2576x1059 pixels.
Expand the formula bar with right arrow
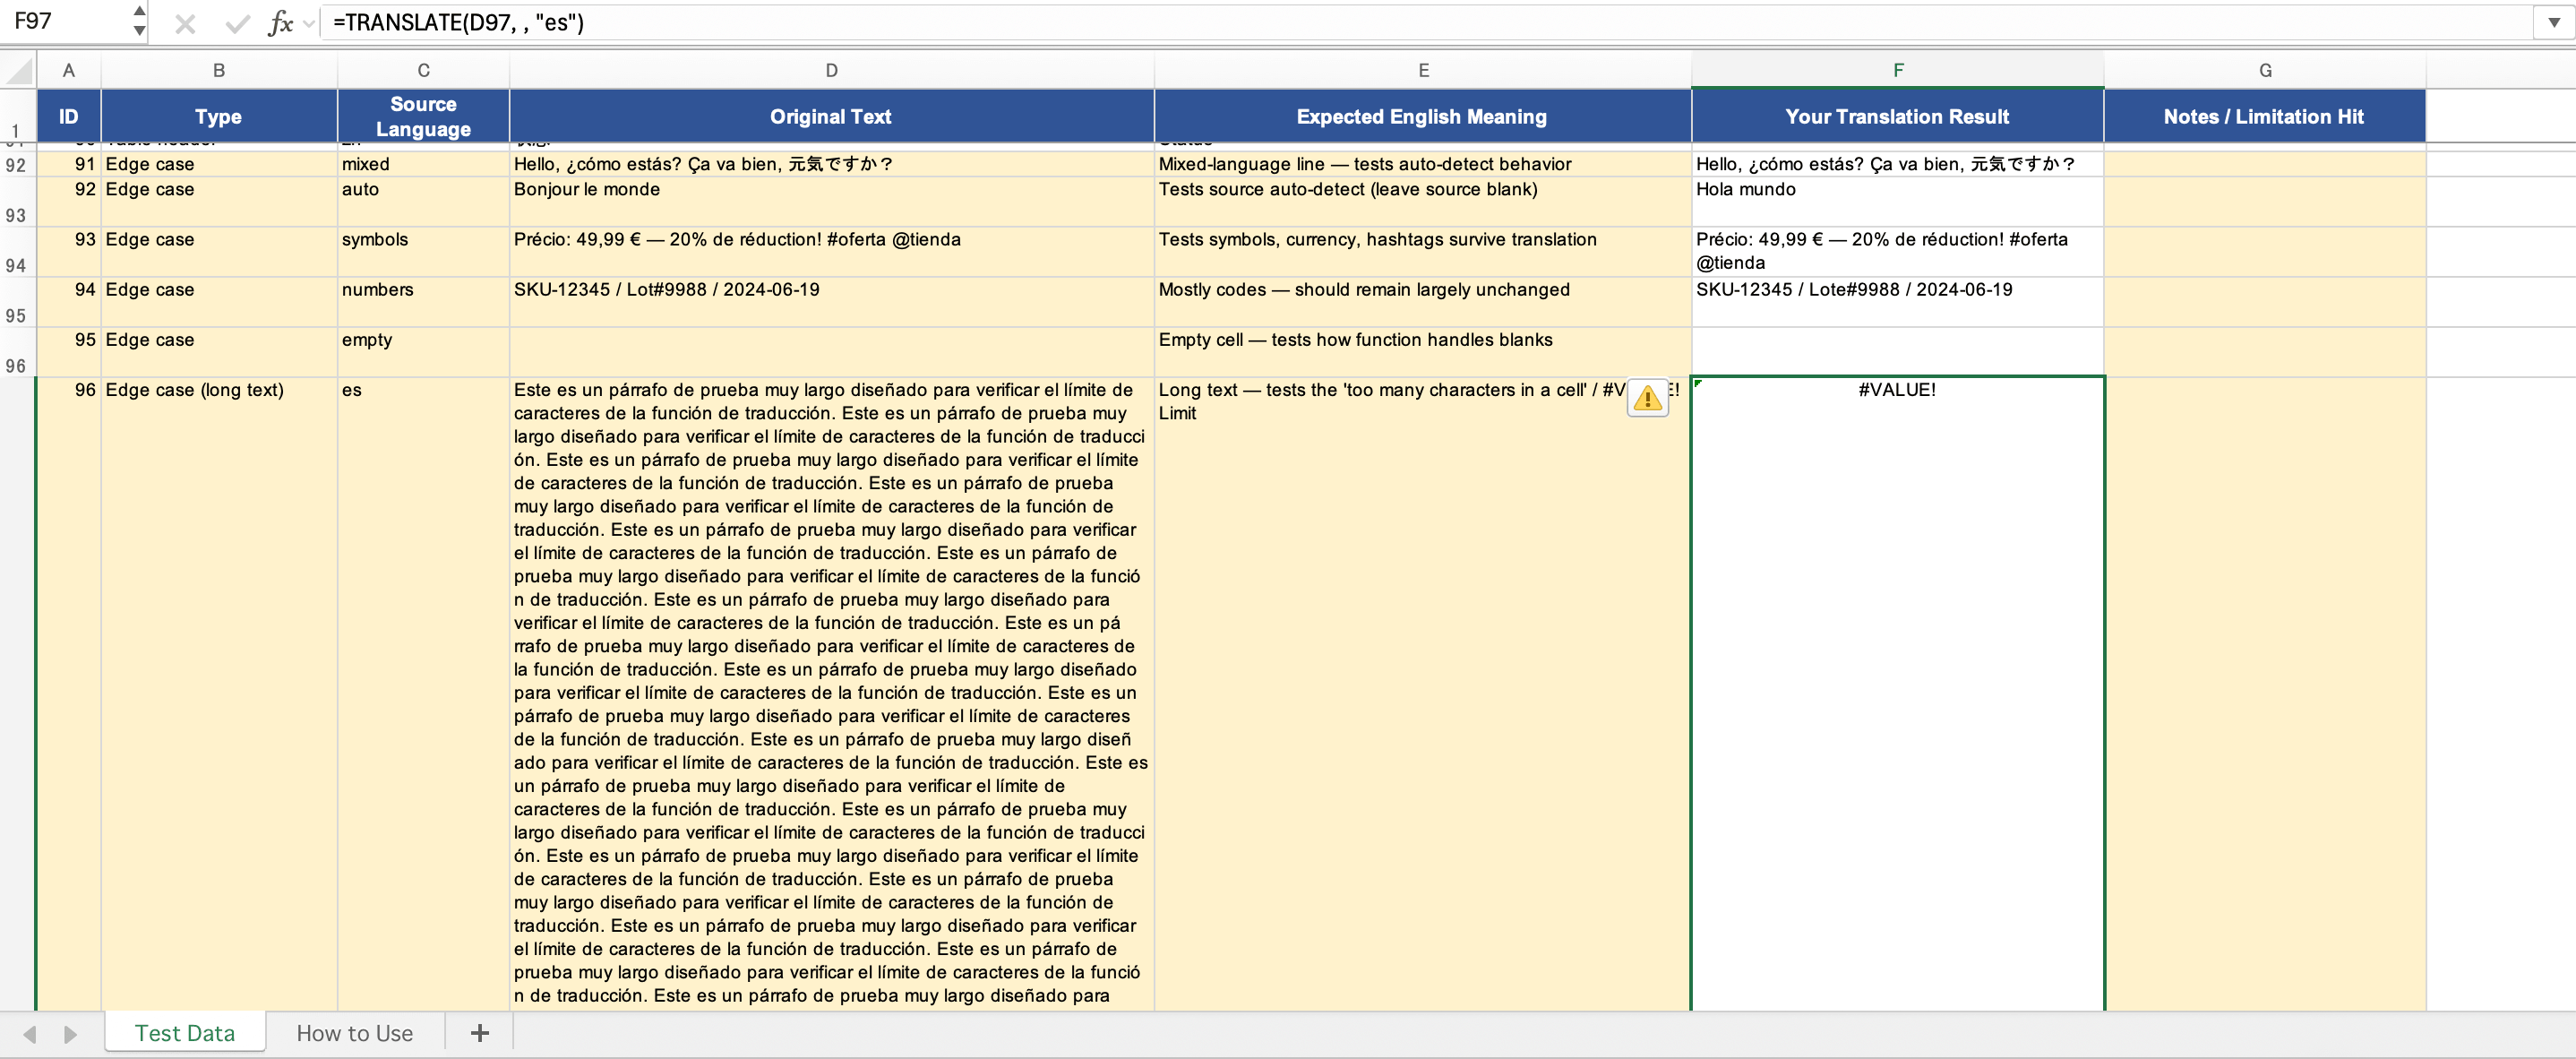point(2553,22)
